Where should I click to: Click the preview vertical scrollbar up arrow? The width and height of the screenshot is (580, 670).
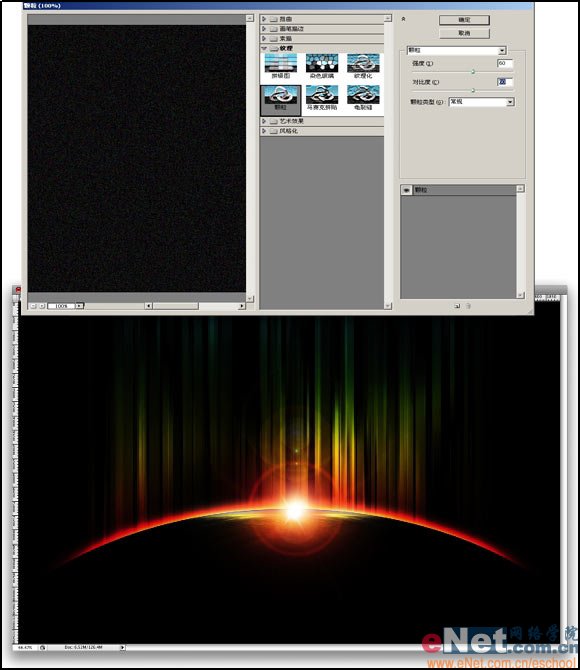tap(250, 18)
